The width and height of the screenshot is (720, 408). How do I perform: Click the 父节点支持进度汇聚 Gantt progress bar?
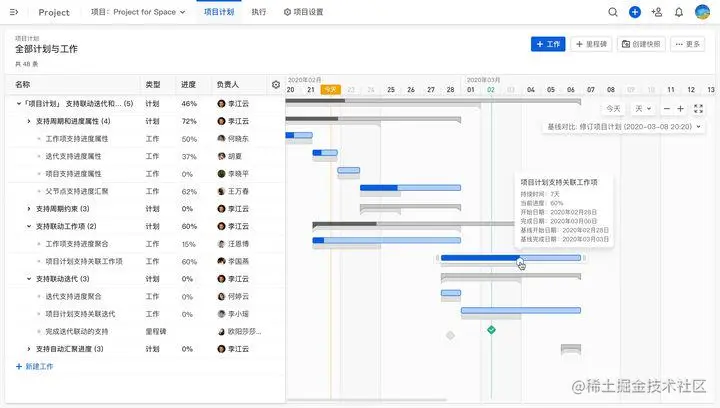click(410, 188)
